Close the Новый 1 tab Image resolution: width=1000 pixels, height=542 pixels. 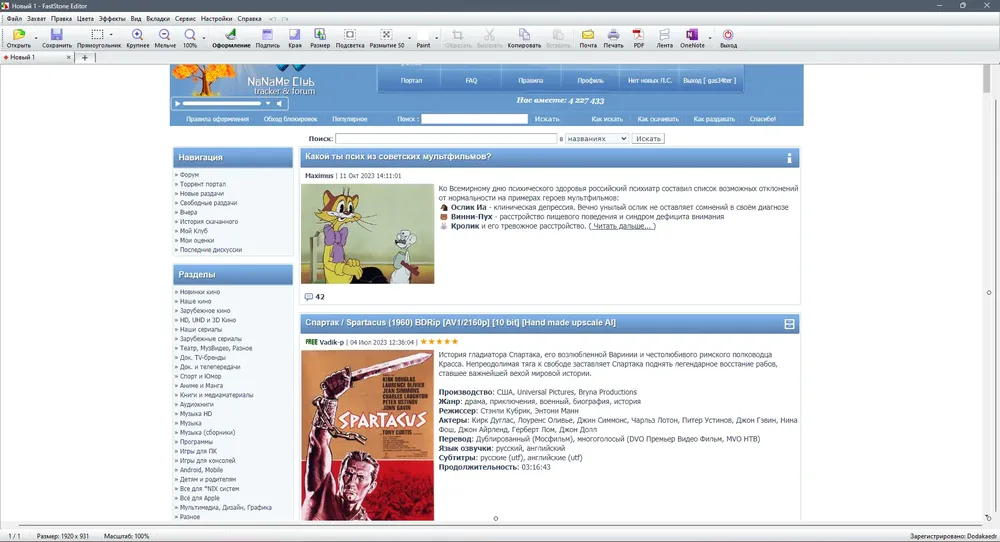click(68, 57)
